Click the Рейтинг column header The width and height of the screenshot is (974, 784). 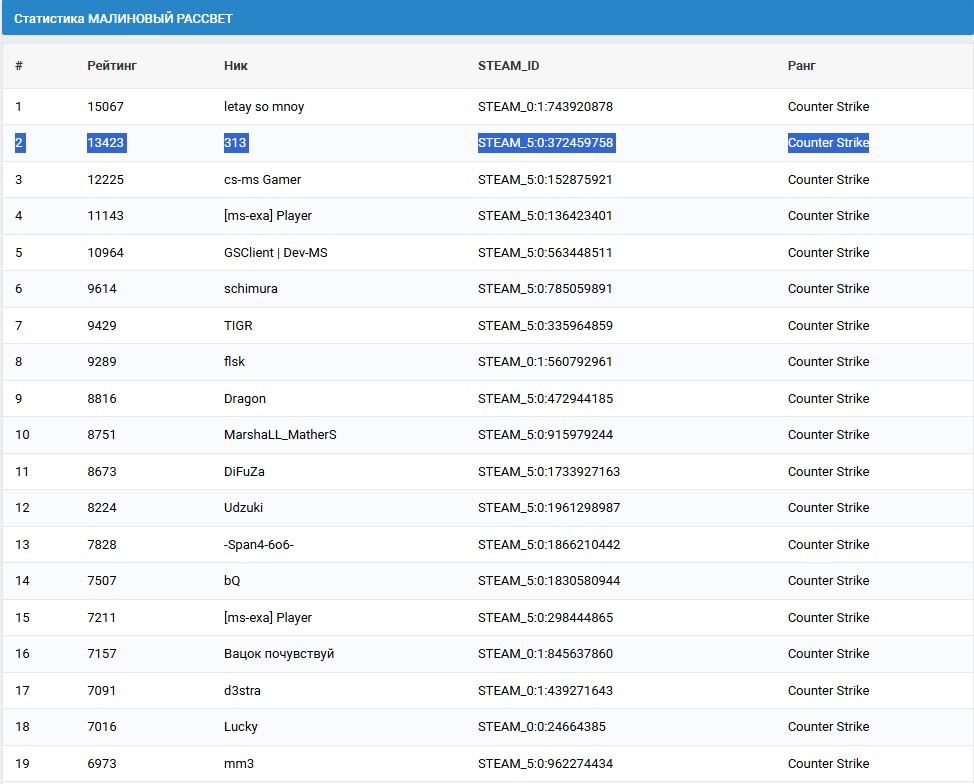click(112, 66)
